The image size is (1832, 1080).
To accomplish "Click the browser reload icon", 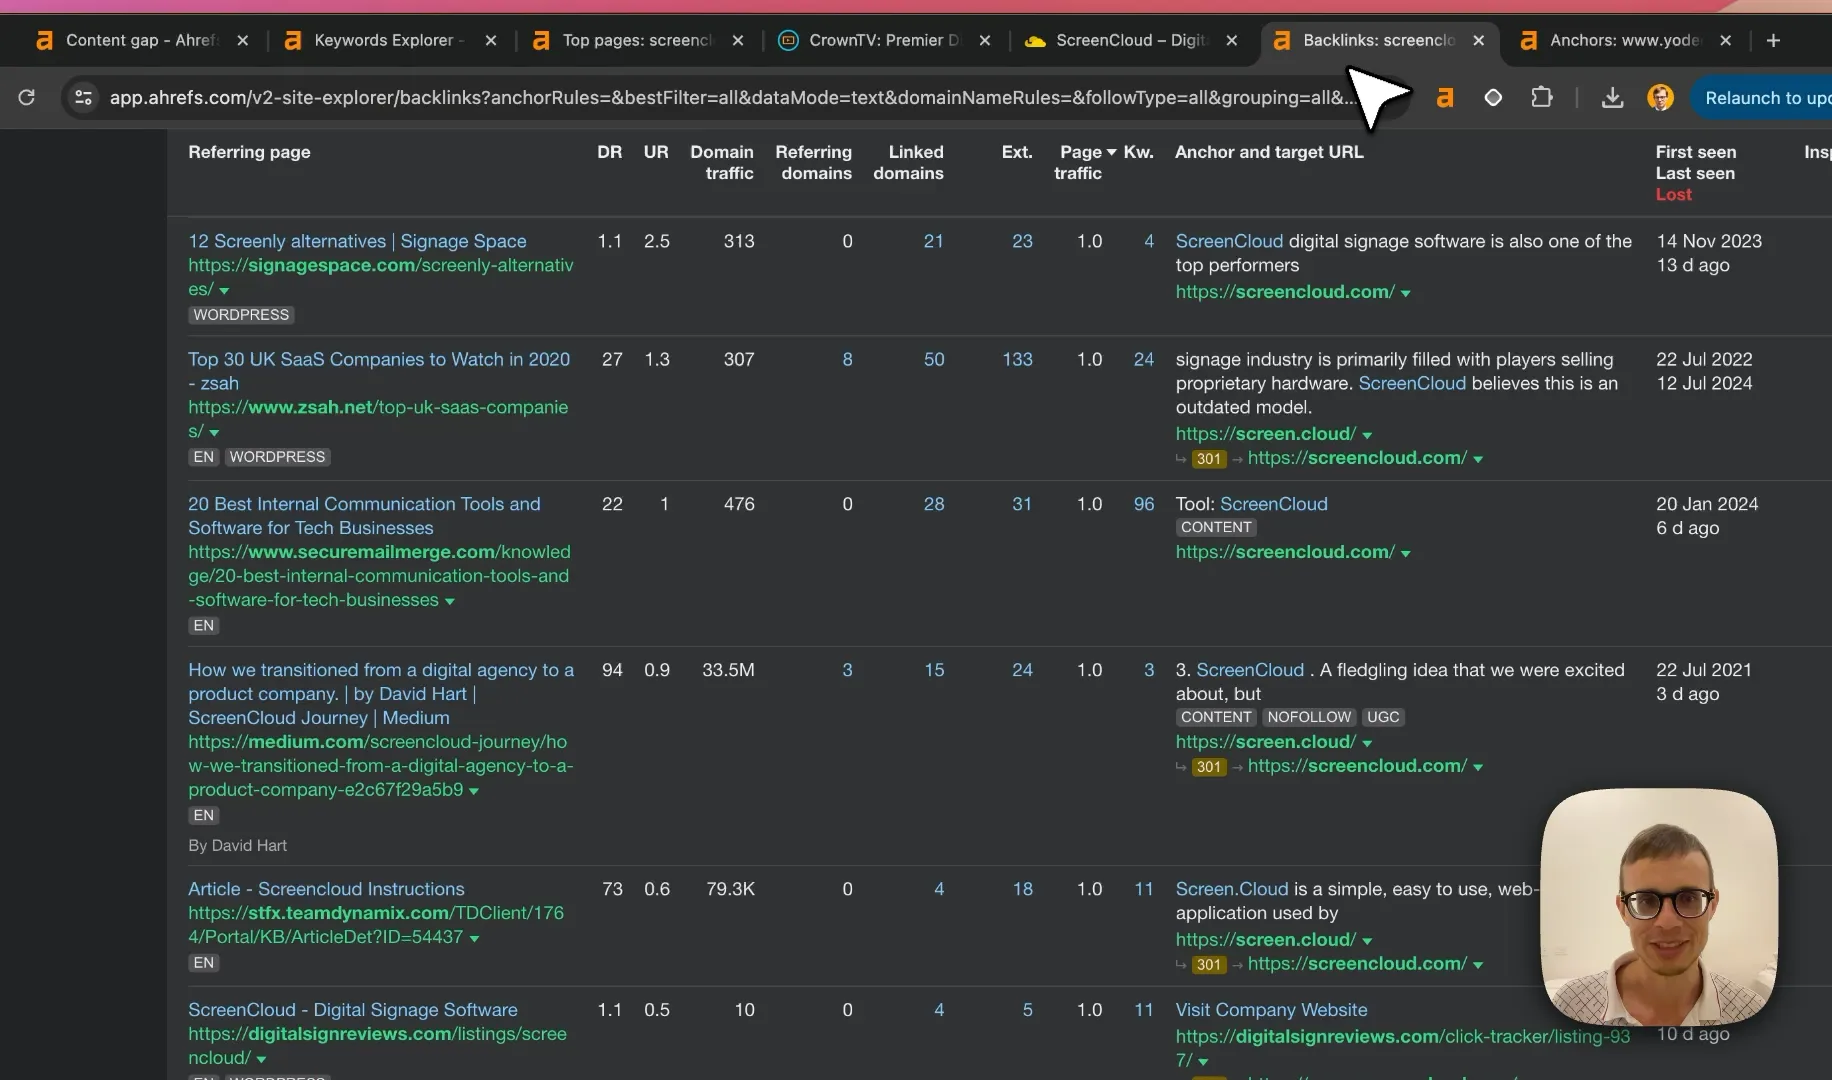I will pos(27,97).
